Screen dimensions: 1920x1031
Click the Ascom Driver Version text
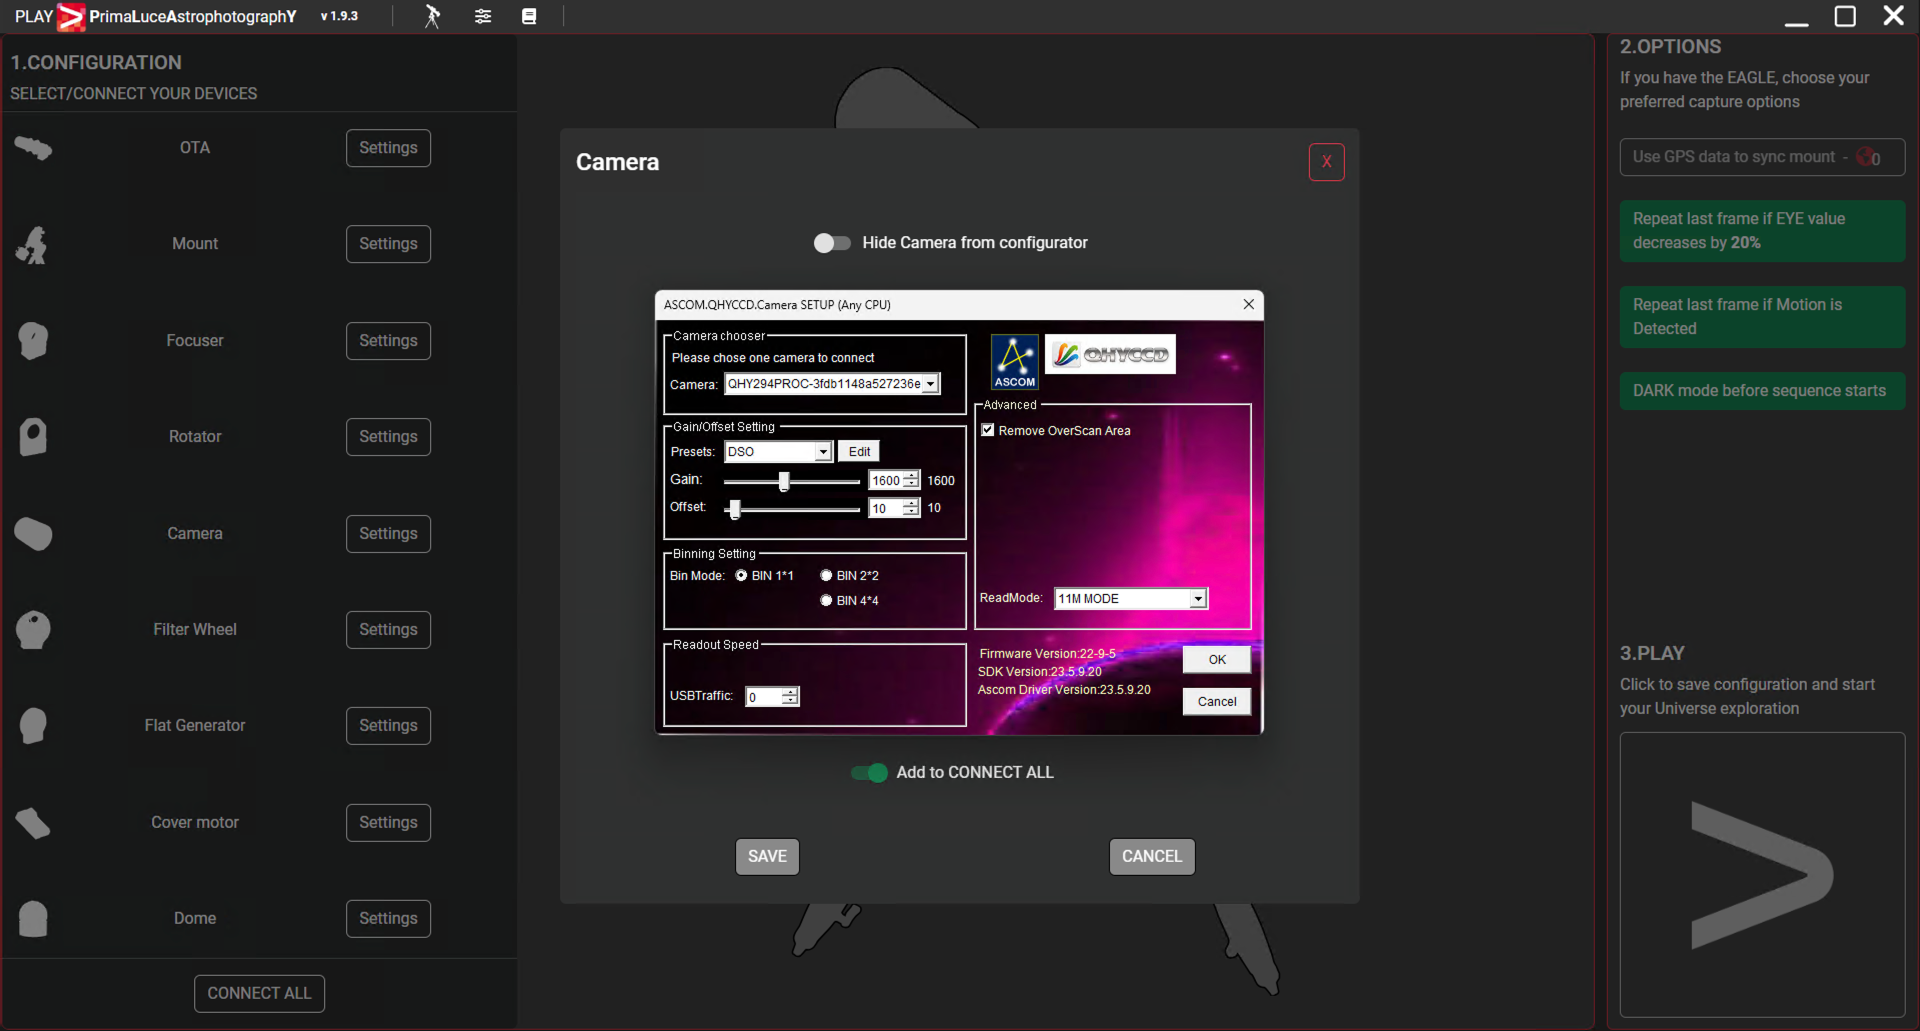coord(1064,690)
